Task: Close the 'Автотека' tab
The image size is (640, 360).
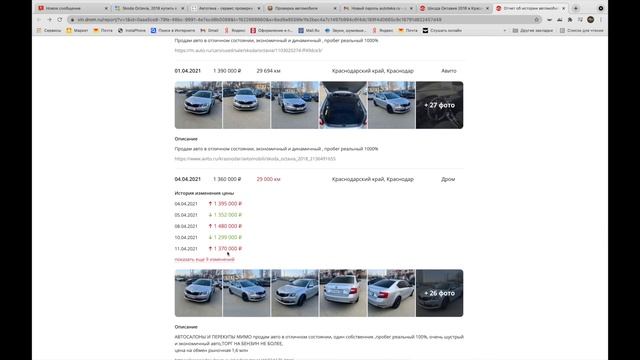Action: (259, 8)
